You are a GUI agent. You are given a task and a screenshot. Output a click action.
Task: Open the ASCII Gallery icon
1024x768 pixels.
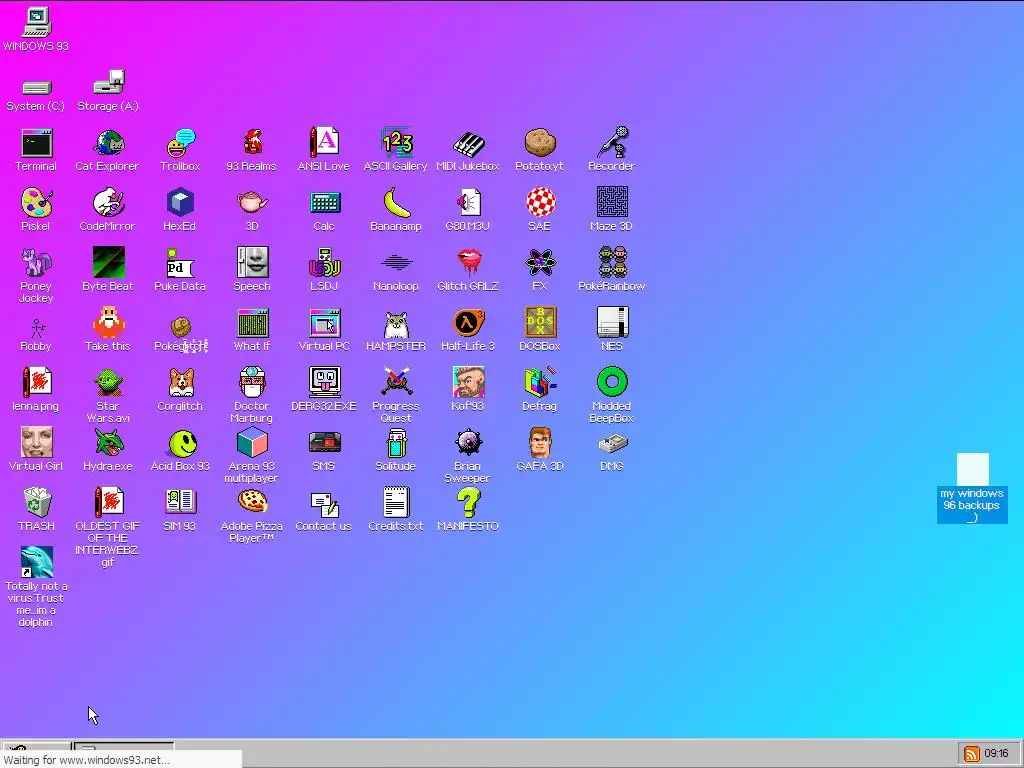[x=396, y=143]
